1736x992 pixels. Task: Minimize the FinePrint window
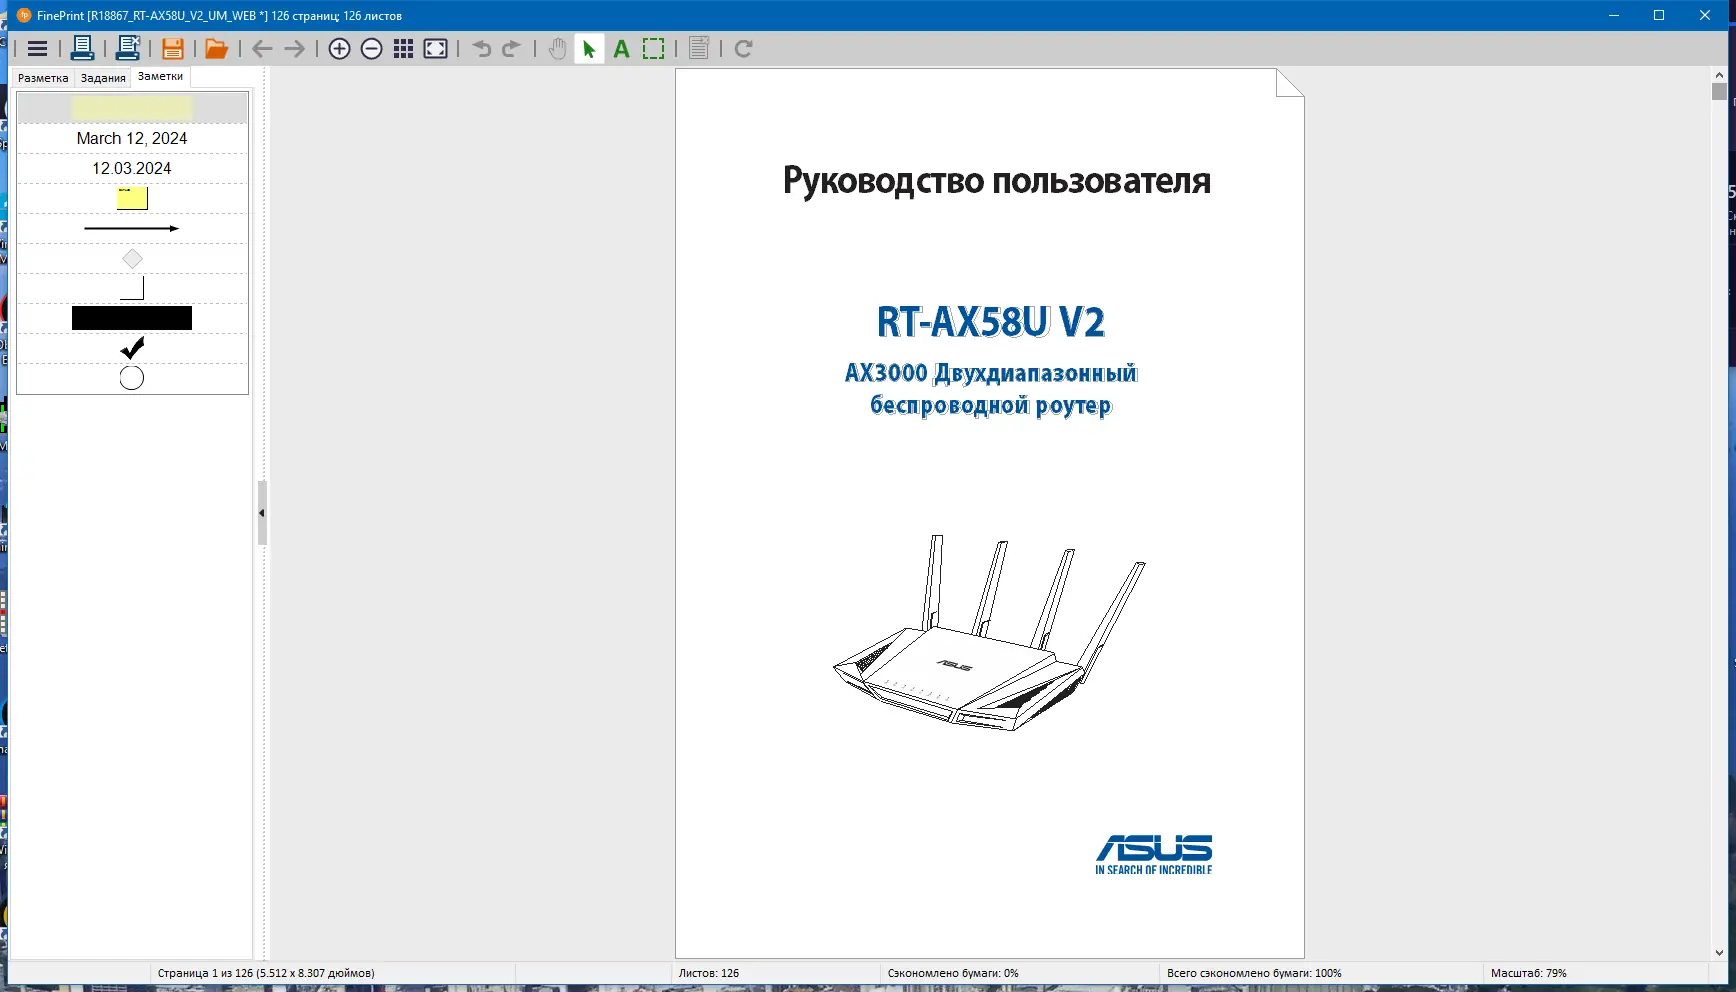[x=1614, y=15]
